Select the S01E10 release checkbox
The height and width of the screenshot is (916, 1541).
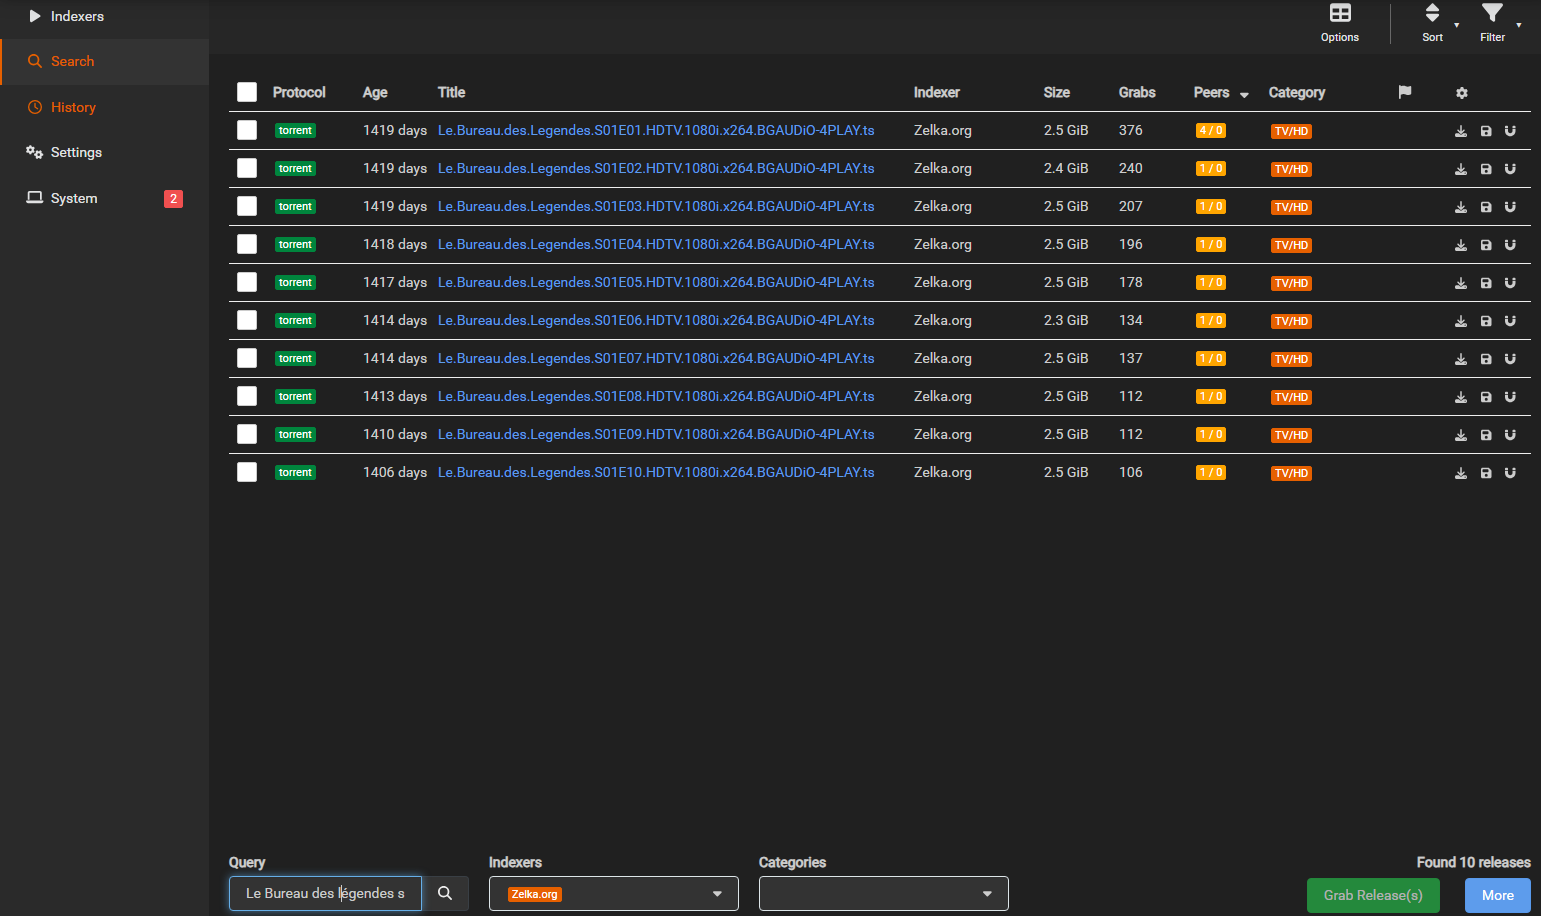(x=247, y=472)
